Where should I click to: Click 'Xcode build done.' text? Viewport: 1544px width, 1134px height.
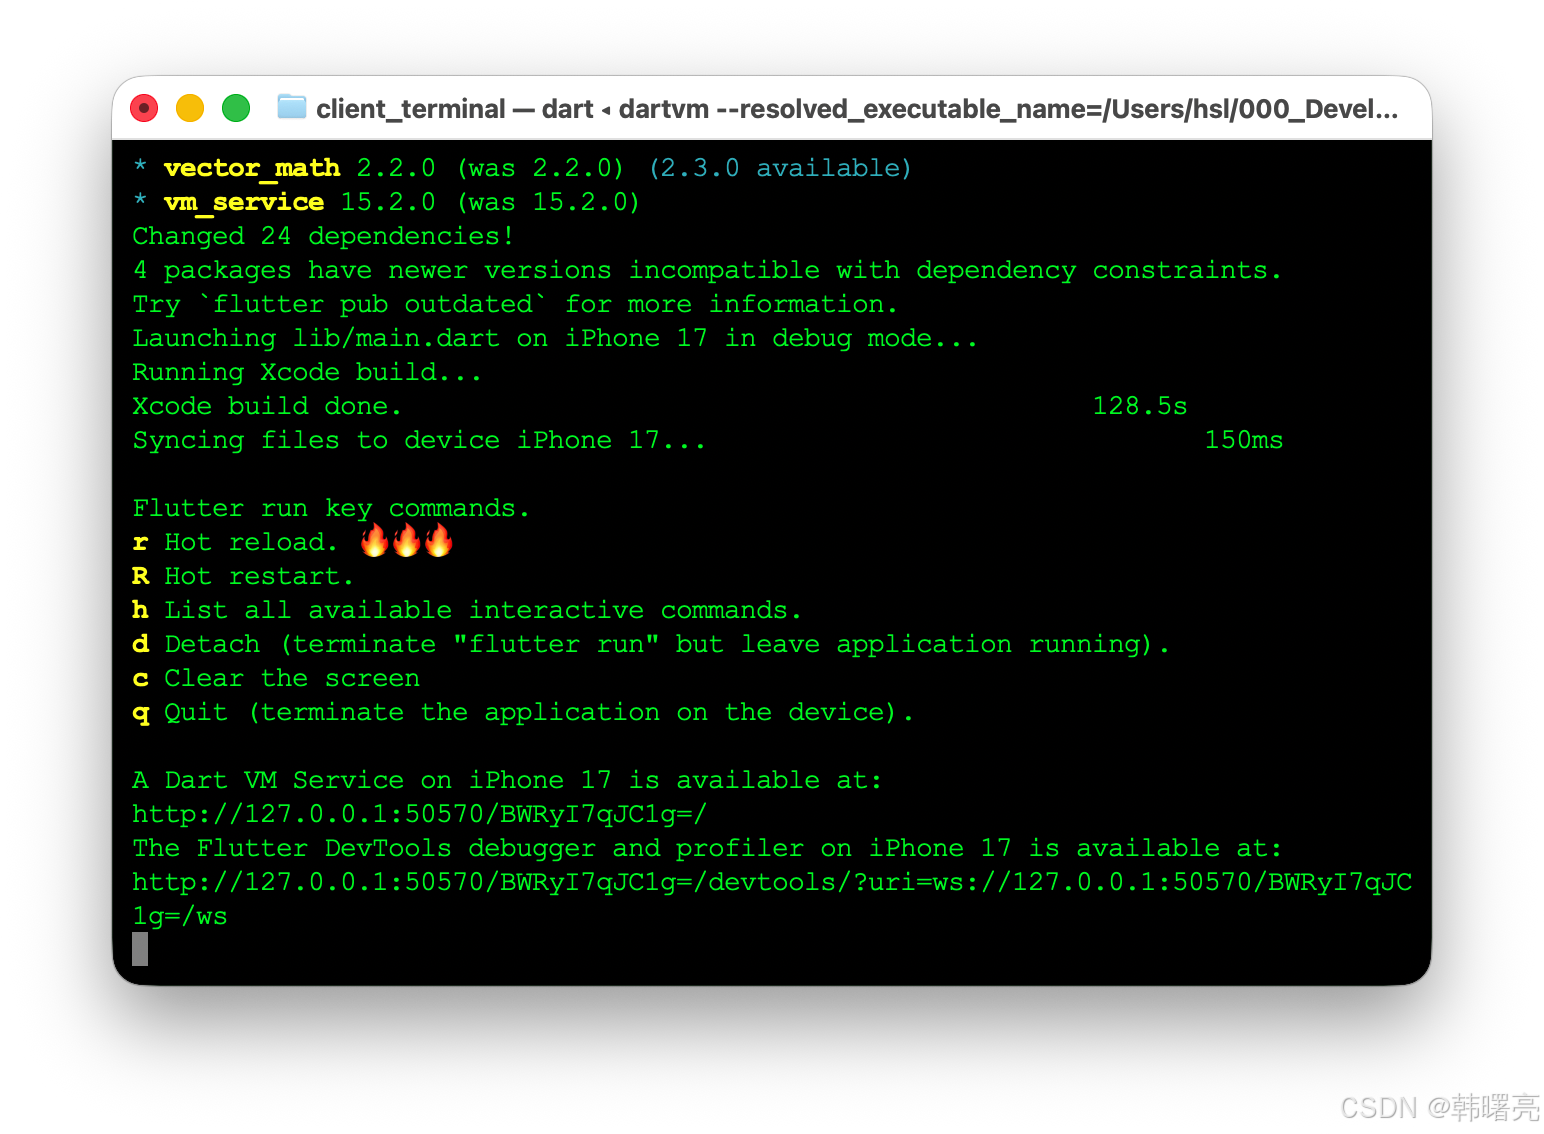coord(267,406)
